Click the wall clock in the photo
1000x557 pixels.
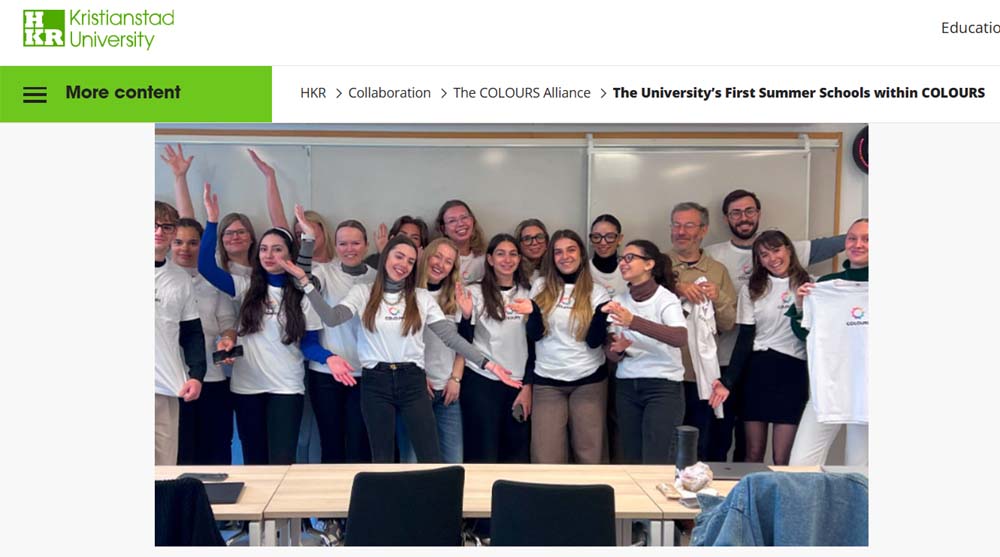pos(861,150)
